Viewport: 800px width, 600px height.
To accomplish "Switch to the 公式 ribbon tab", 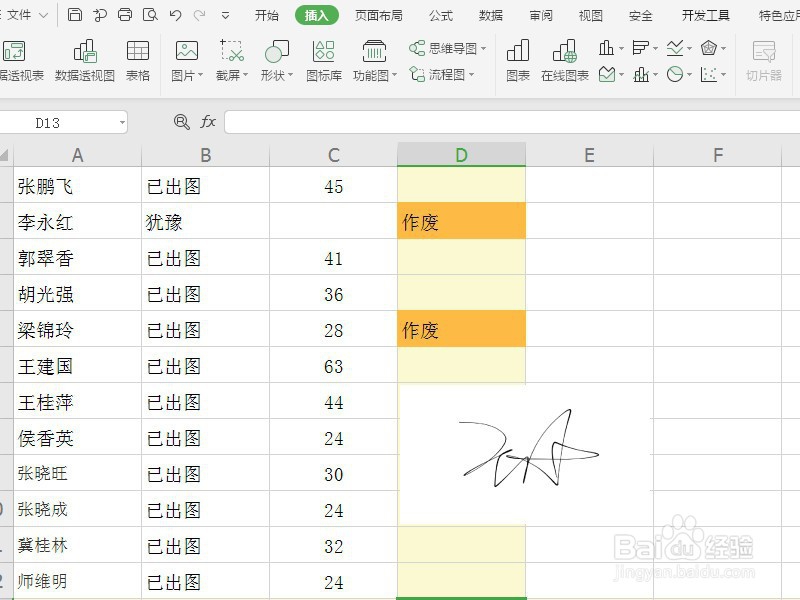I will [440, 14].
